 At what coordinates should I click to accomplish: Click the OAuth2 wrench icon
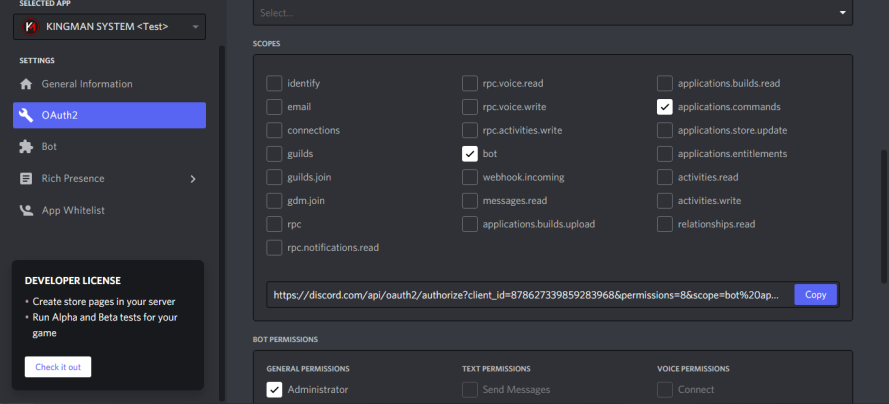(26, 116)
